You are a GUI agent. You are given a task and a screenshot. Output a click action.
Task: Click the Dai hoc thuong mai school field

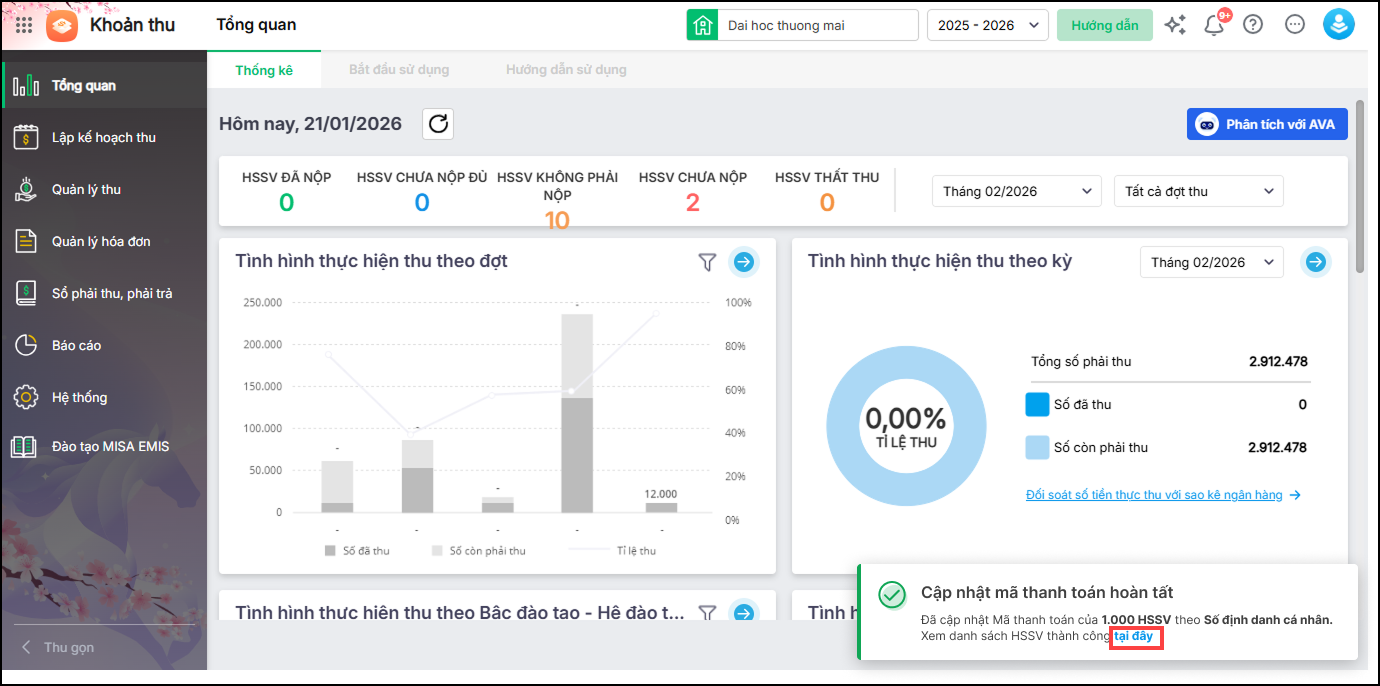click(x=816, y=25)
